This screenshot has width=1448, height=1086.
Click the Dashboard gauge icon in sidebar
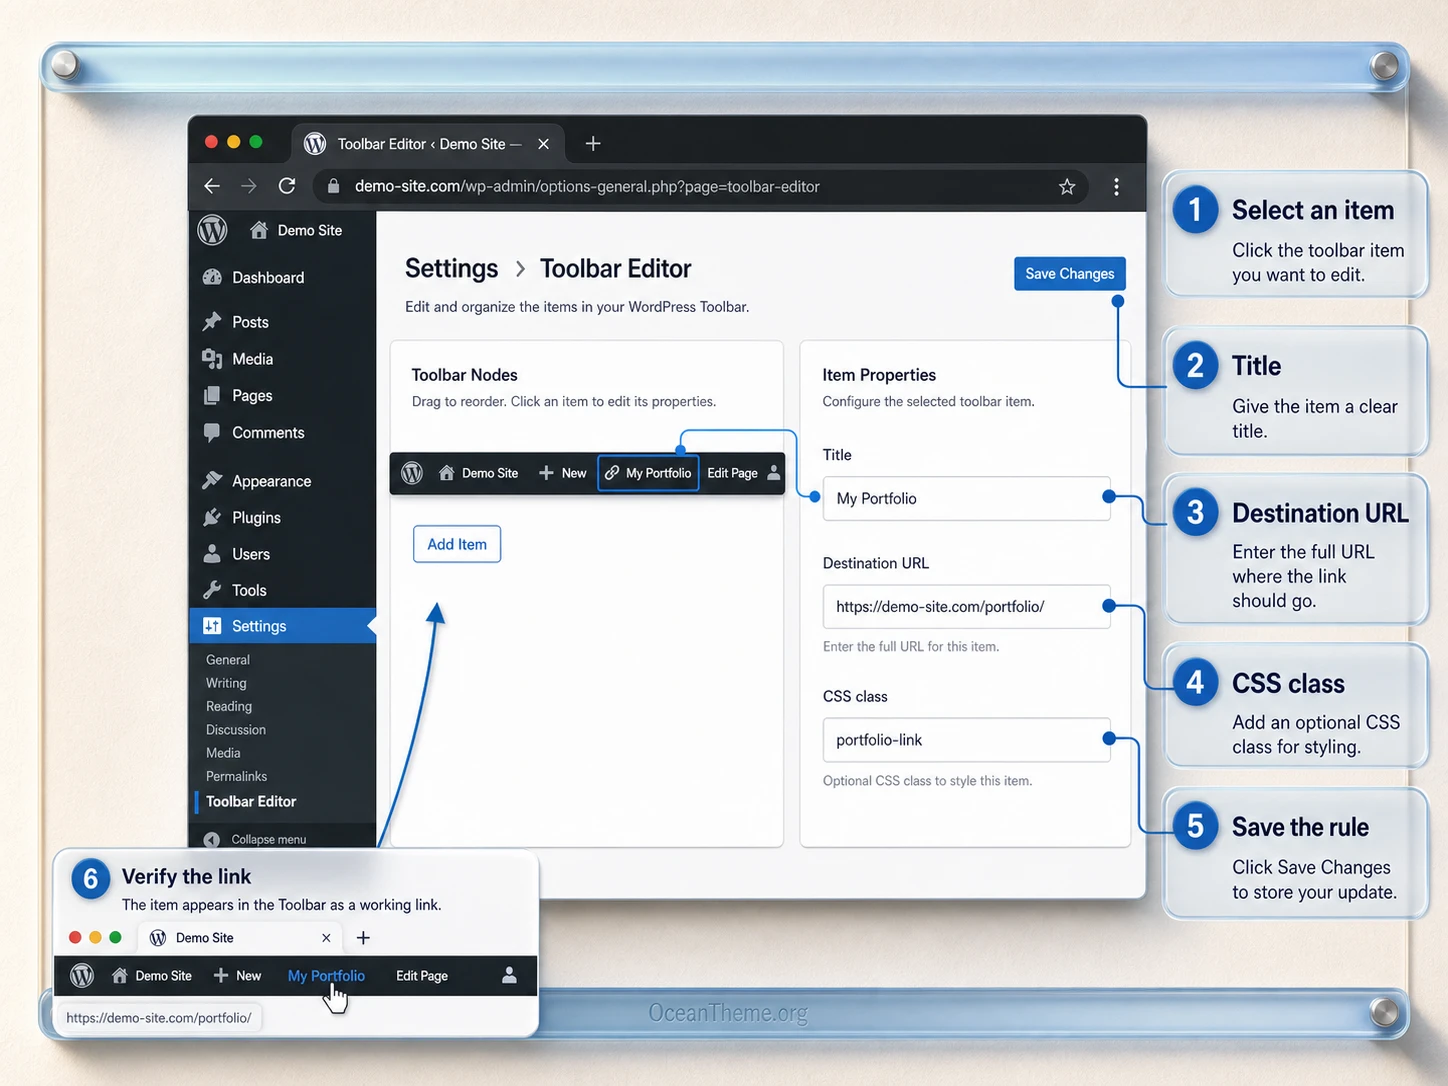coord(212,277)
